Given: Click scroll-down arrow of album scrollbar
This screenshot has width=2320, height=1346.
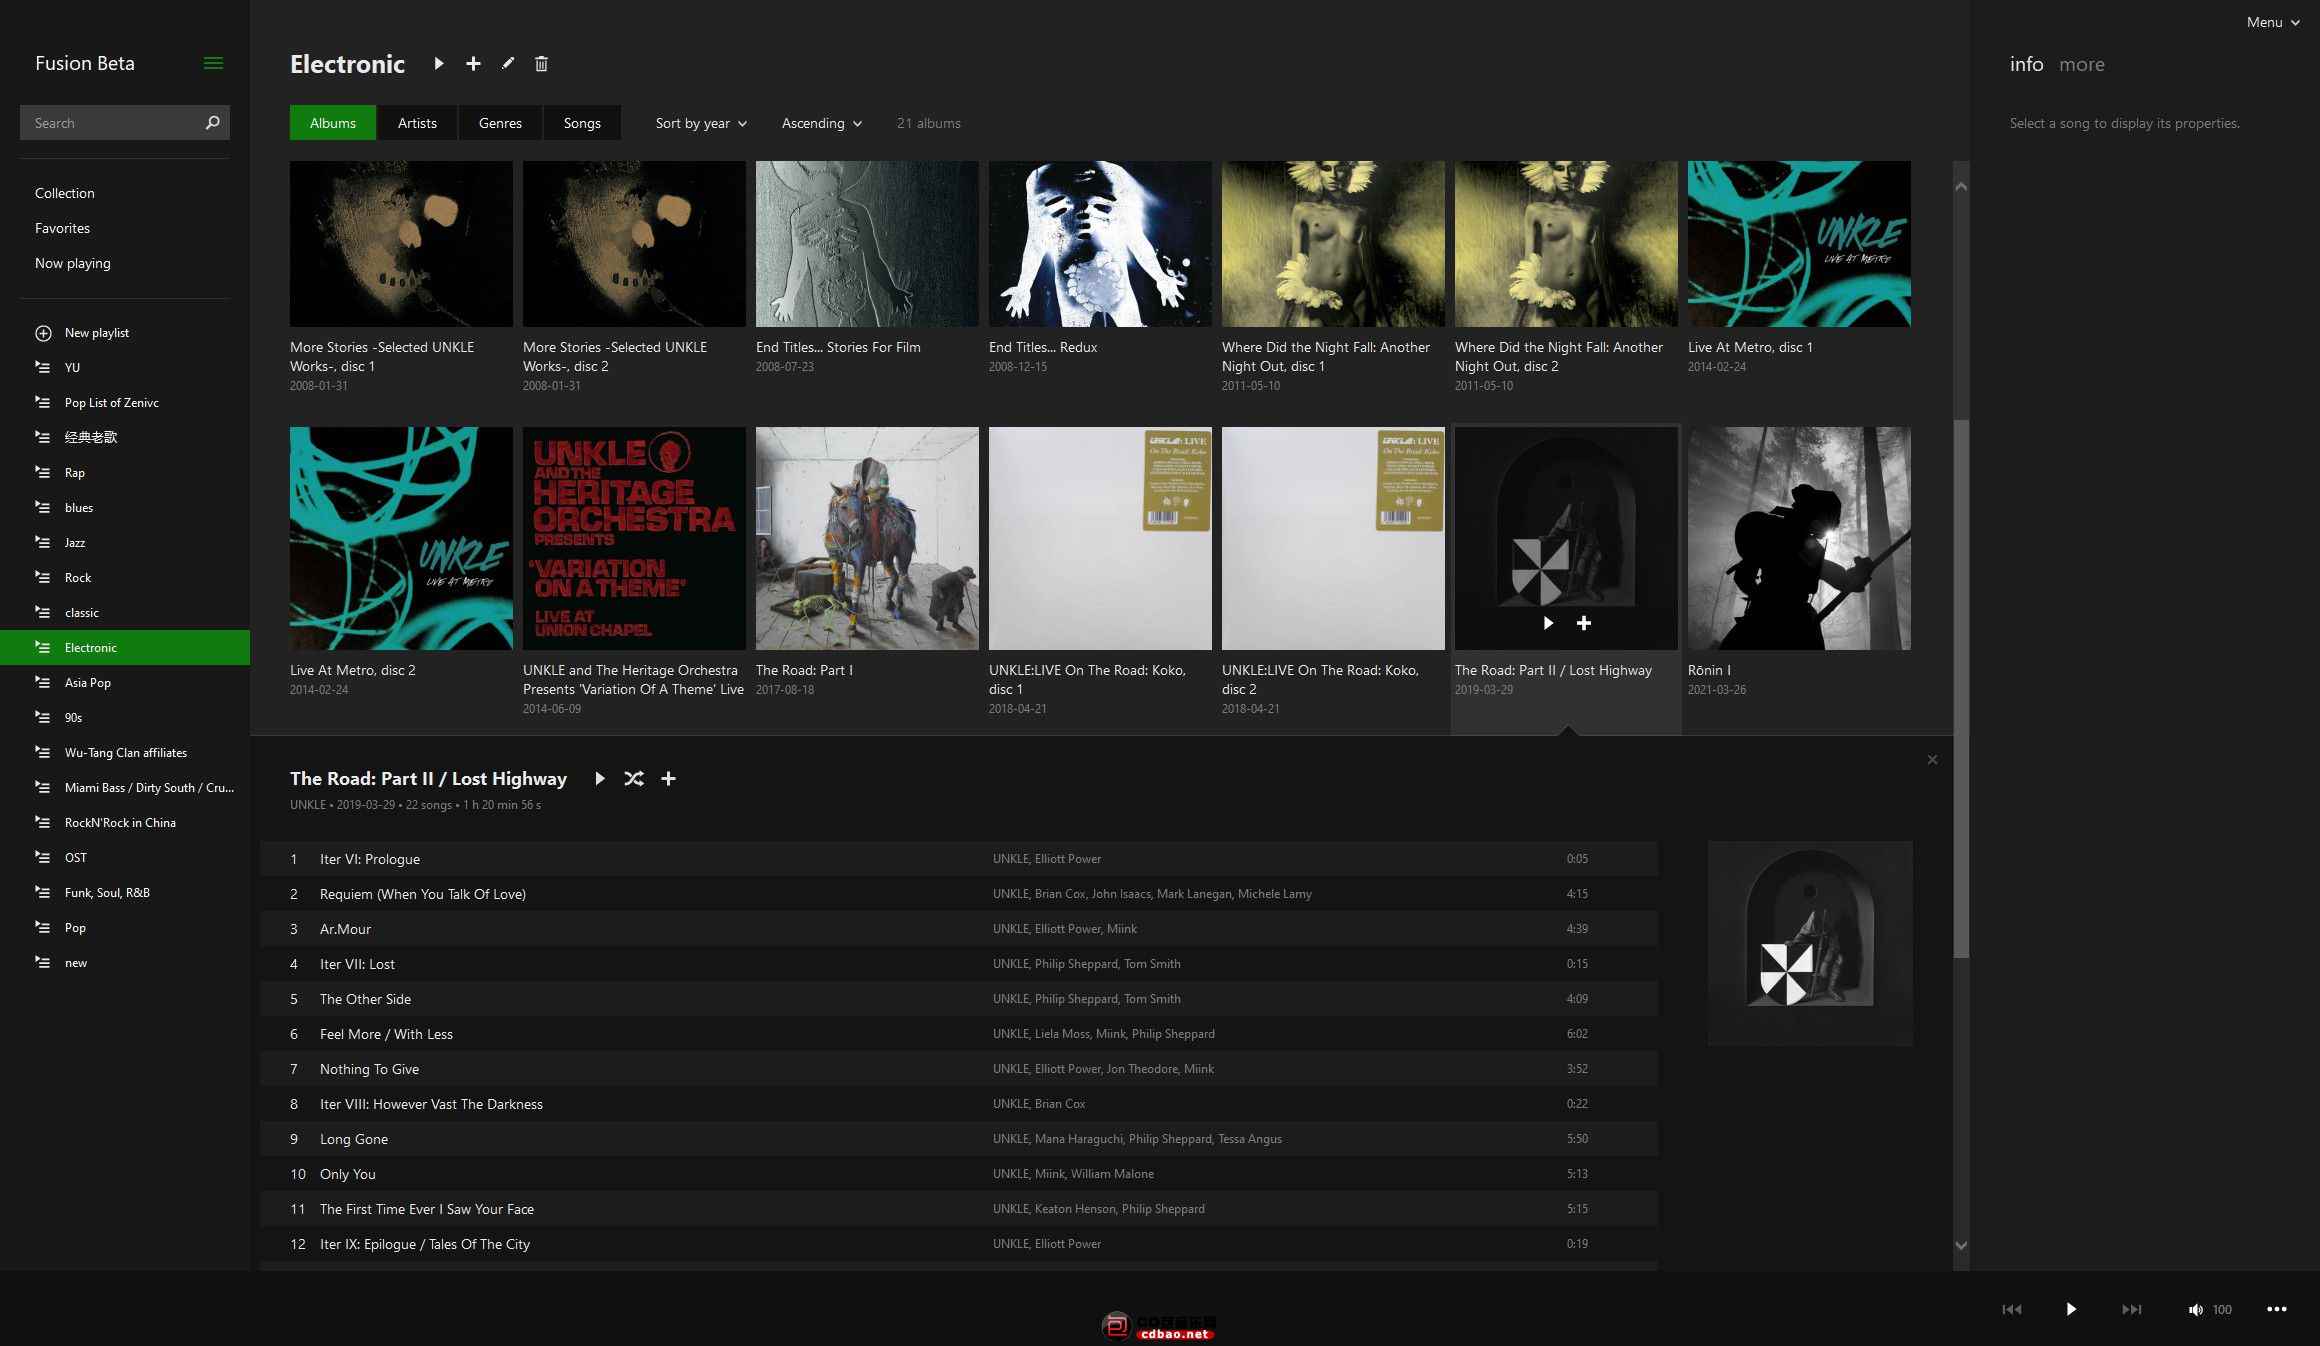Looking at the screenshot, I should 1961,1246.
